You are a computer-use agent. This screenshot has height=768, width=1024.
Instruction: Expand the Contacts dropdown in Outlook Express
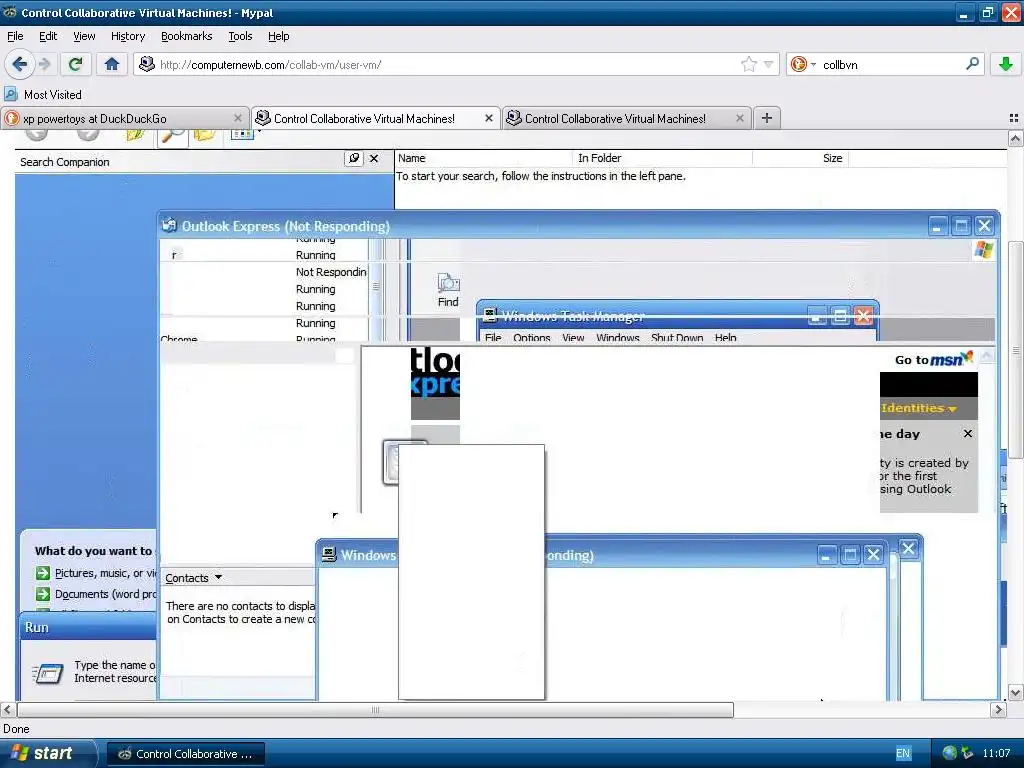click(x=193, y=578)
